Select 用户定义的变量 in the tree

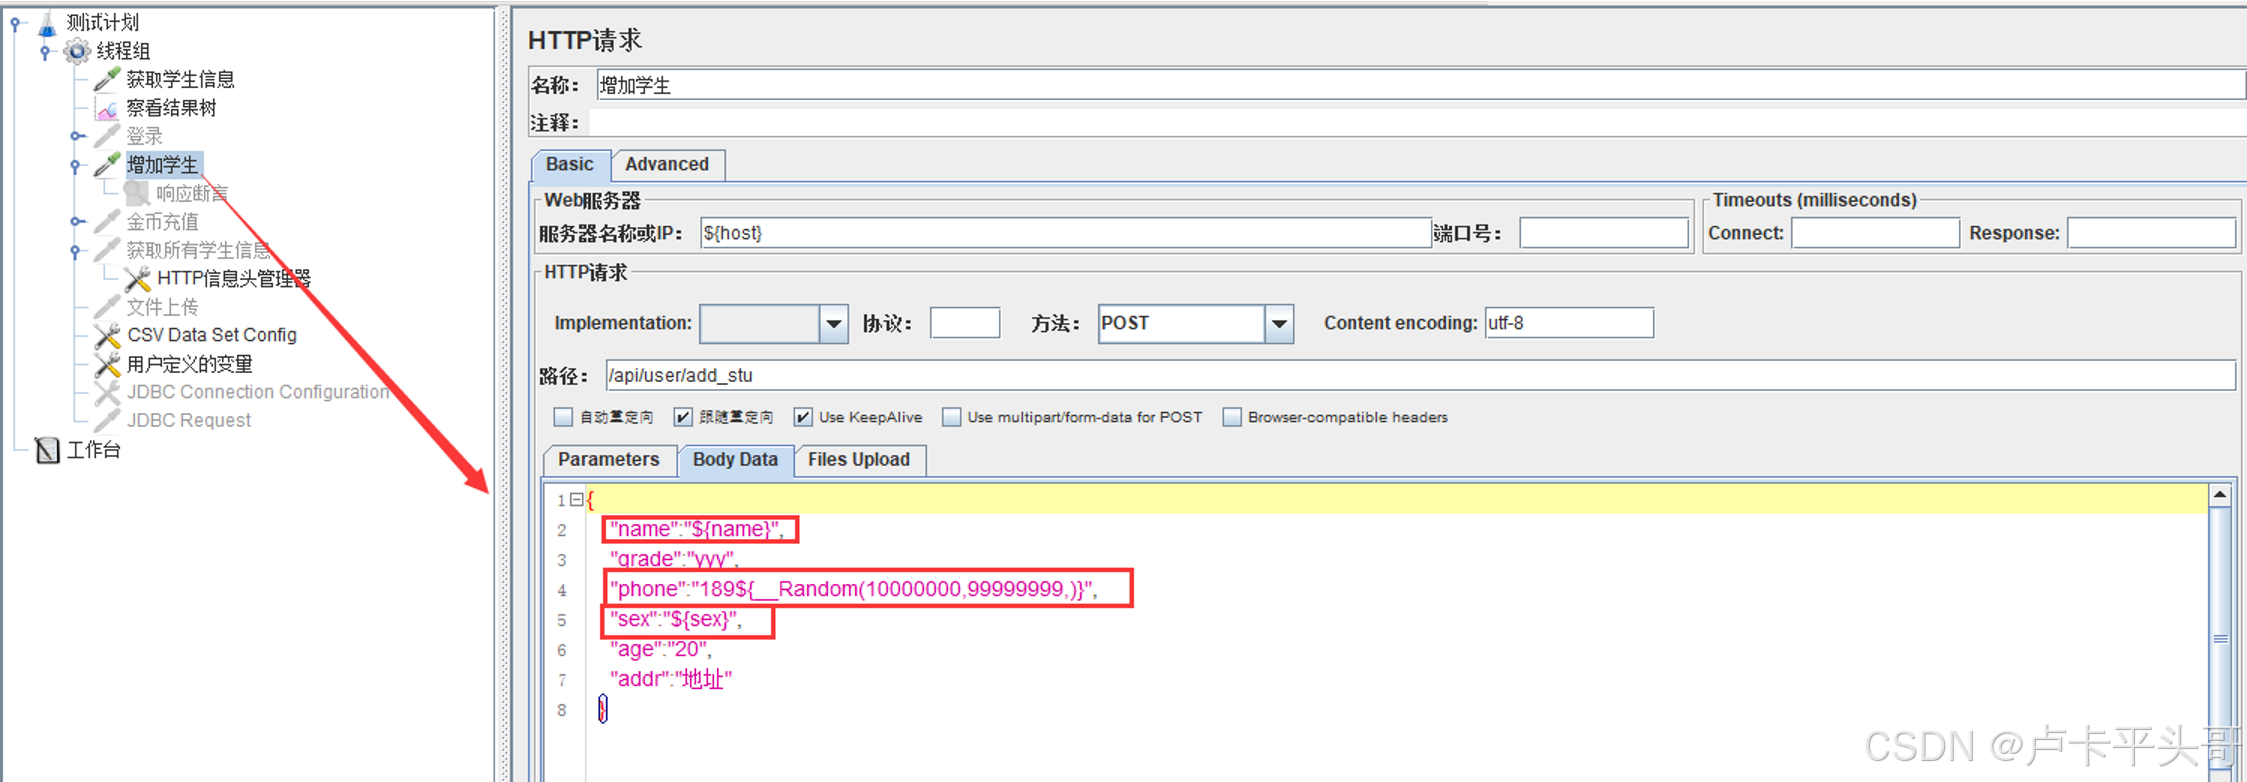[x=190, y=364]
